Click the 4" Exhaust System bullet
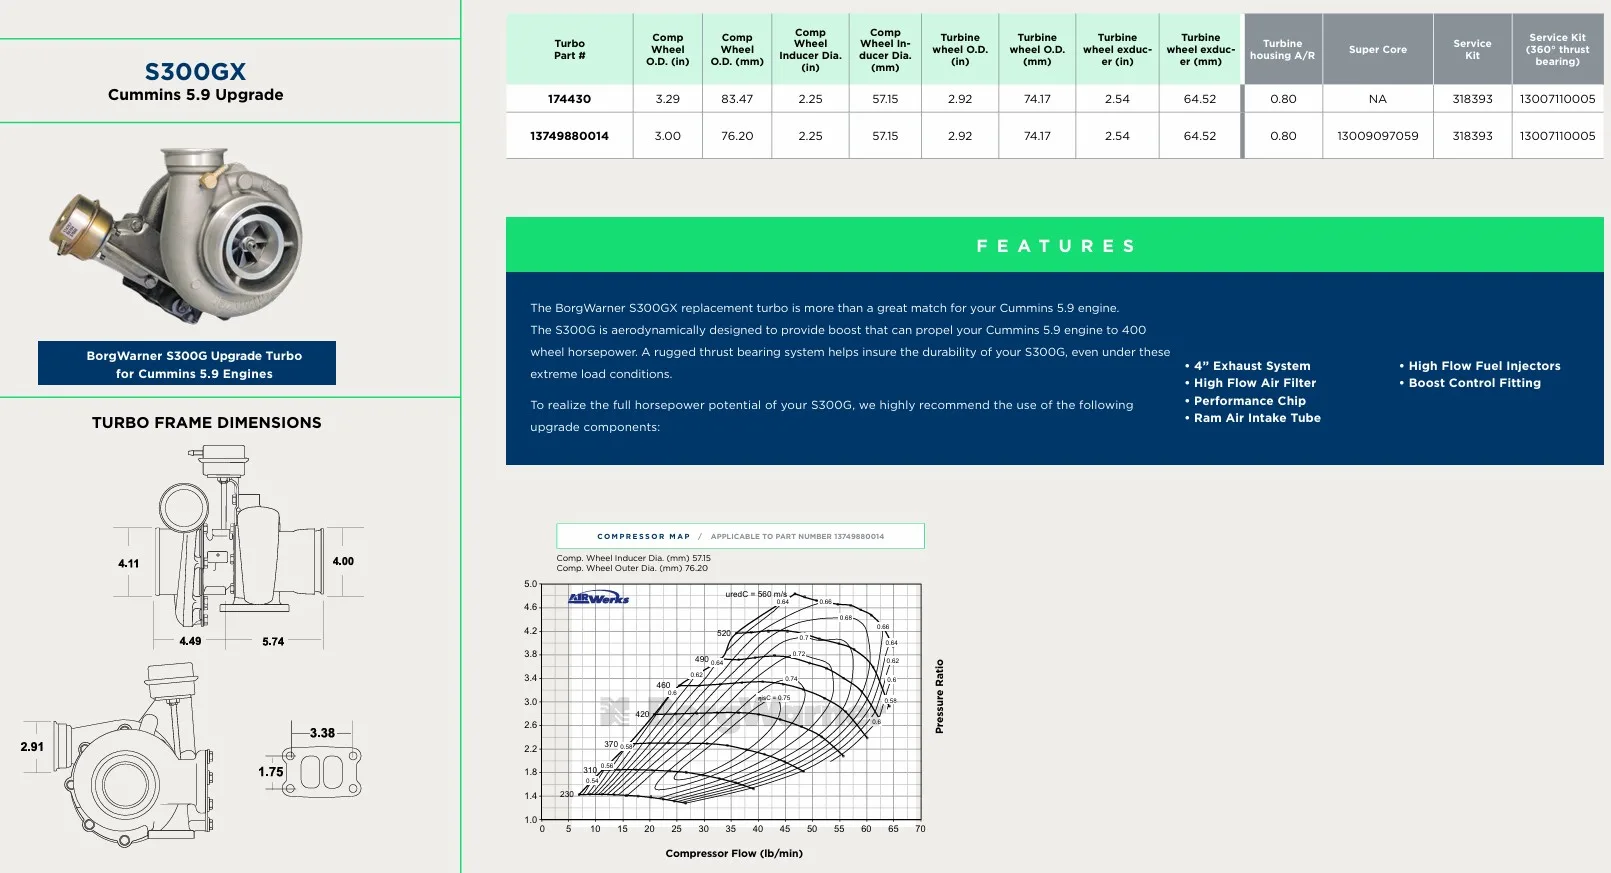 coord(1248,366)
